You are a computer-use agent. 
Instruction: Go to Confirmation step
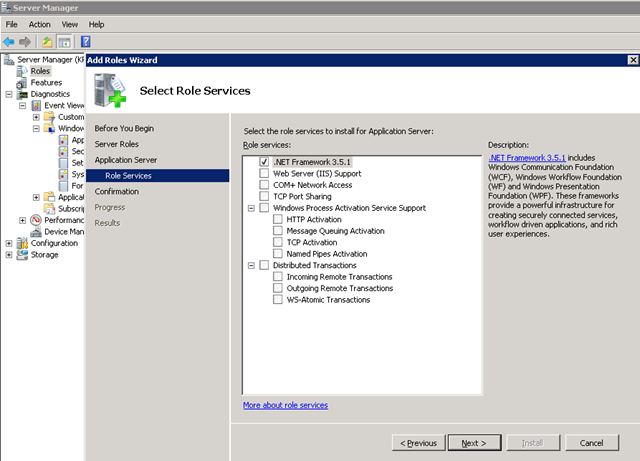point(117,192)
